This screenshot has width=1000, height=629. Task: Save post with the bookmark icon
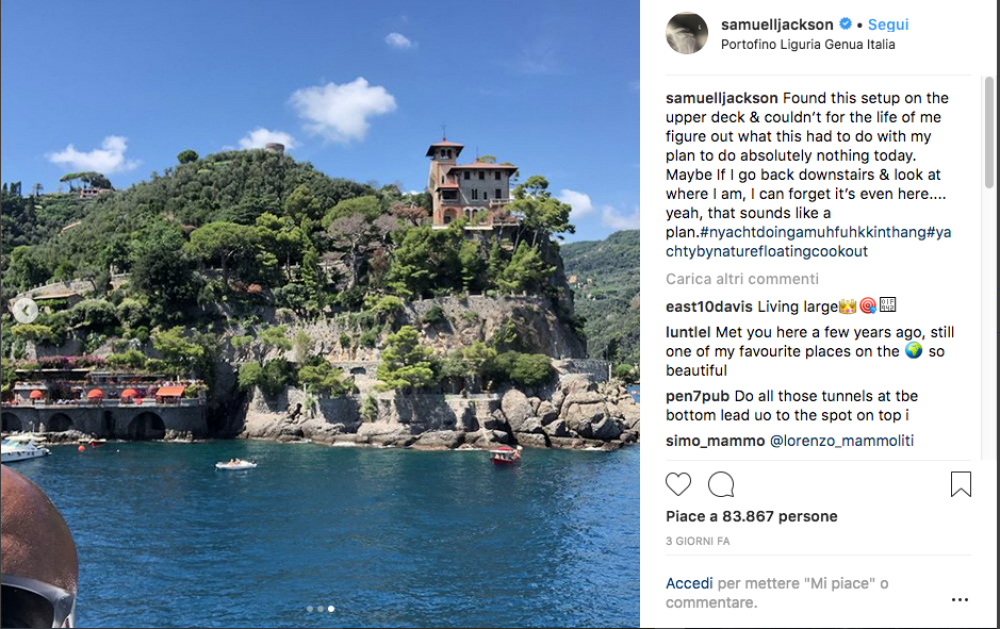pyautogui.click(x=960, y=485)
